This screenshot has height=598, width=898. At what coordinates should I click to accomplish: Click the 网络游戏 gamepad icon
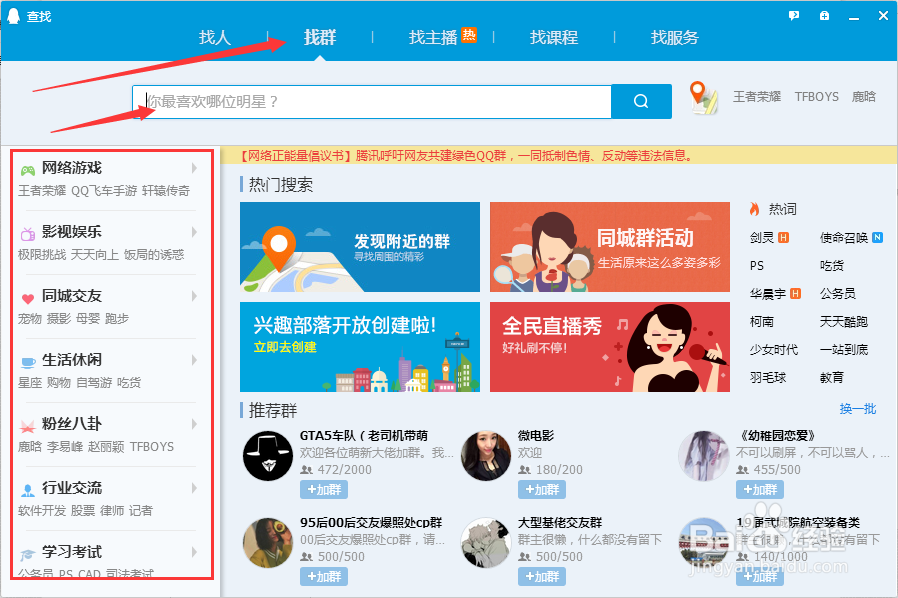[27, 170]
